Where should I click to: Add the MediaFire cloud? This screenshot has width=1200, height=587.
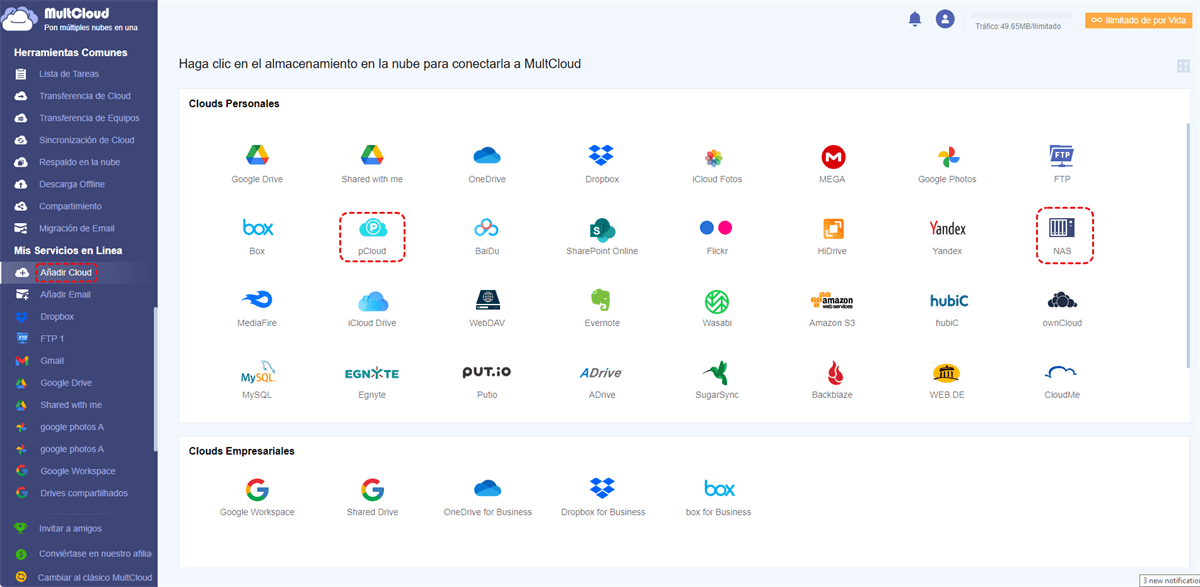257,300
